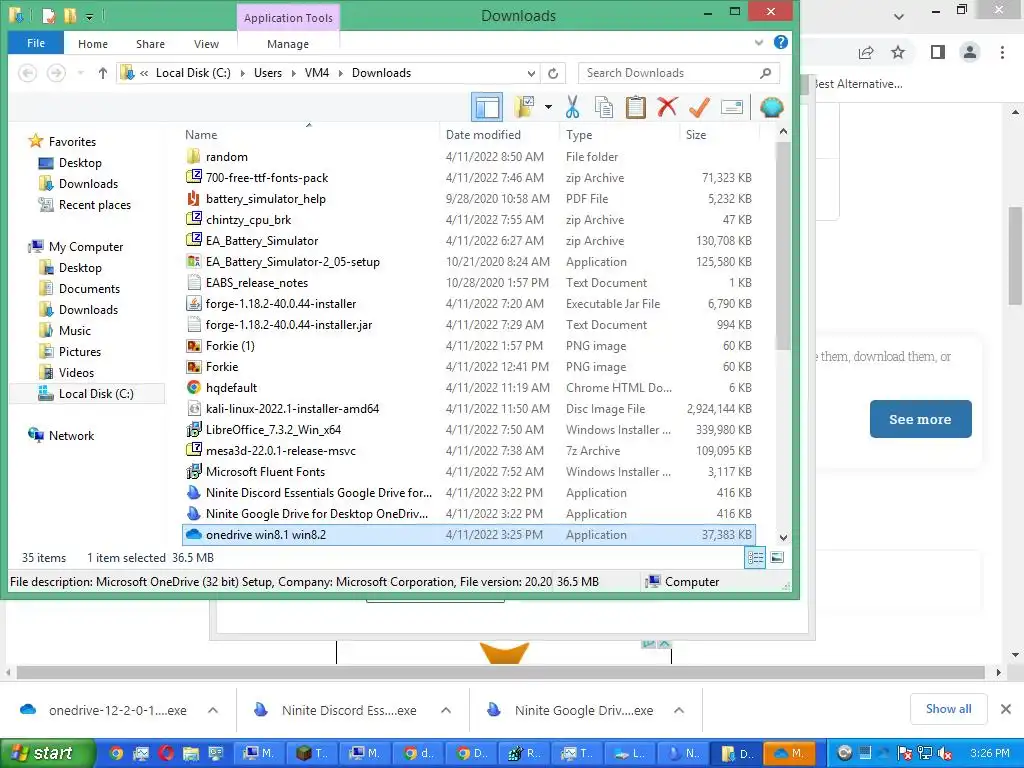Select the kali-linux-2022.1-installer-amd64 disc image
The height and width of the screenshot is (768, 1024).
pos(469,409)
